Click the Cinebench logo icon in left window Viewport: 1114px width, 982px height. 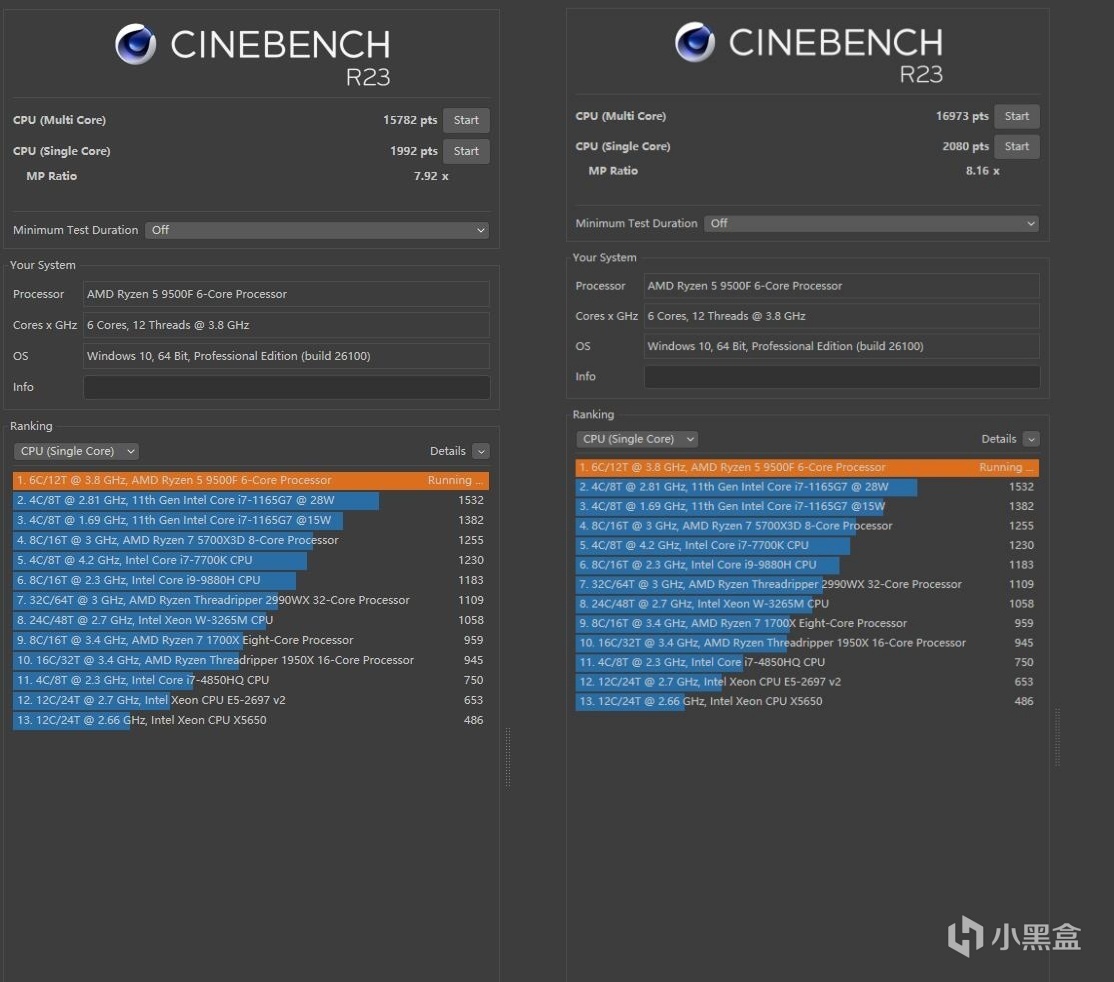tap(136, 44)
